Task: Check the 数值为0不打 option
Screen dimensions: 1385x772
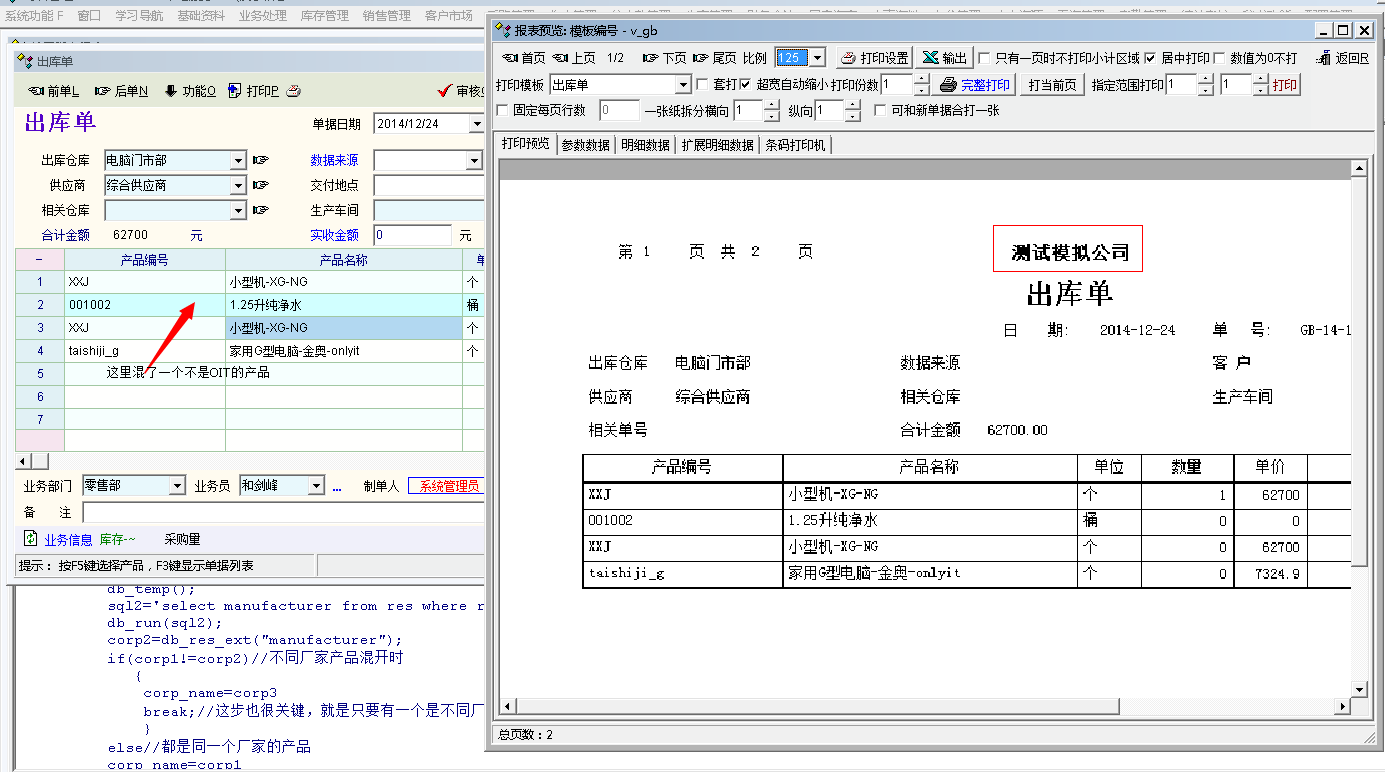Action: (x=1219, y=58)
